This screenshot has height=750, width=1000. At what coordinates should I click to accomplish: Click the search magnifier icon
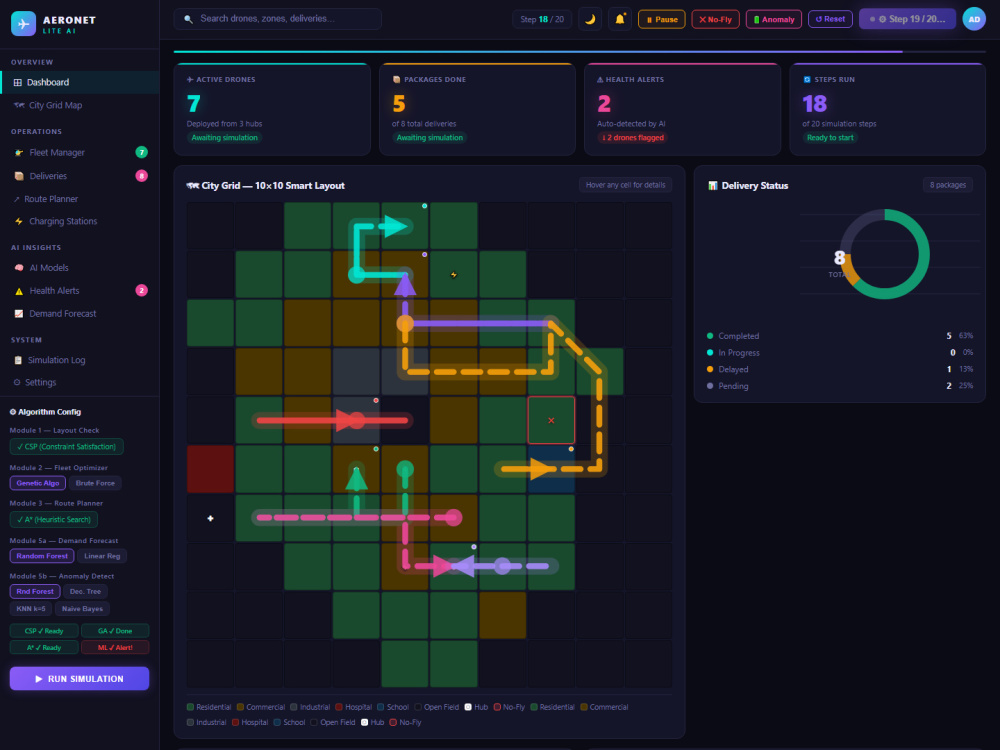click(188, 19)
